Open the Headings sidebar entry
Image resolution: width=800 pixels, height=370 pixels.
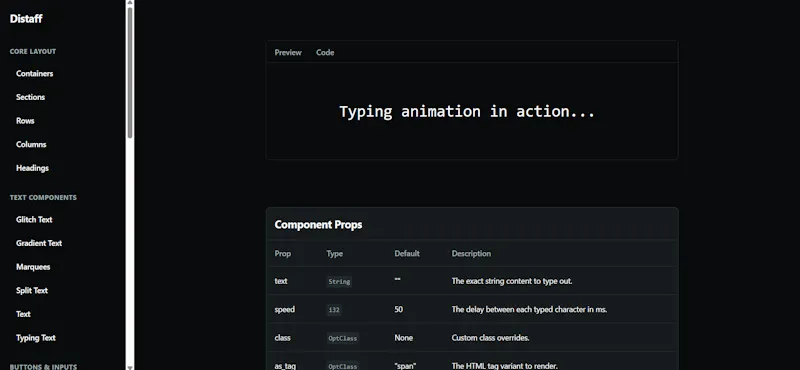pos(32,168)
